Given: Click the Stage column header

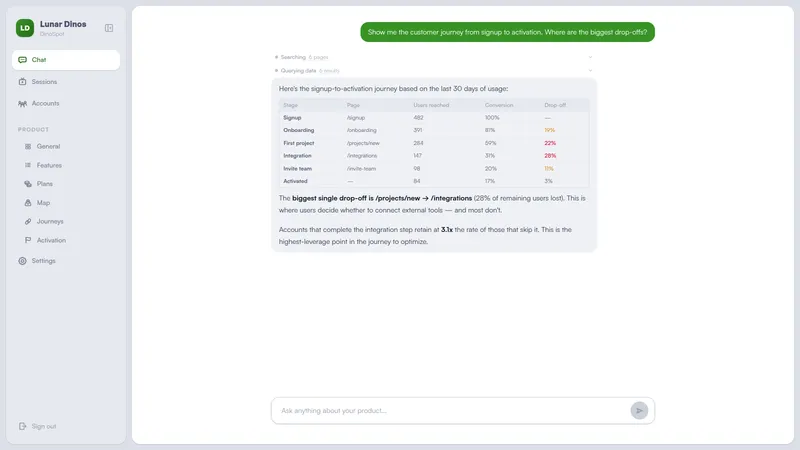Looking at the screenshot, I should coord(290,105).
